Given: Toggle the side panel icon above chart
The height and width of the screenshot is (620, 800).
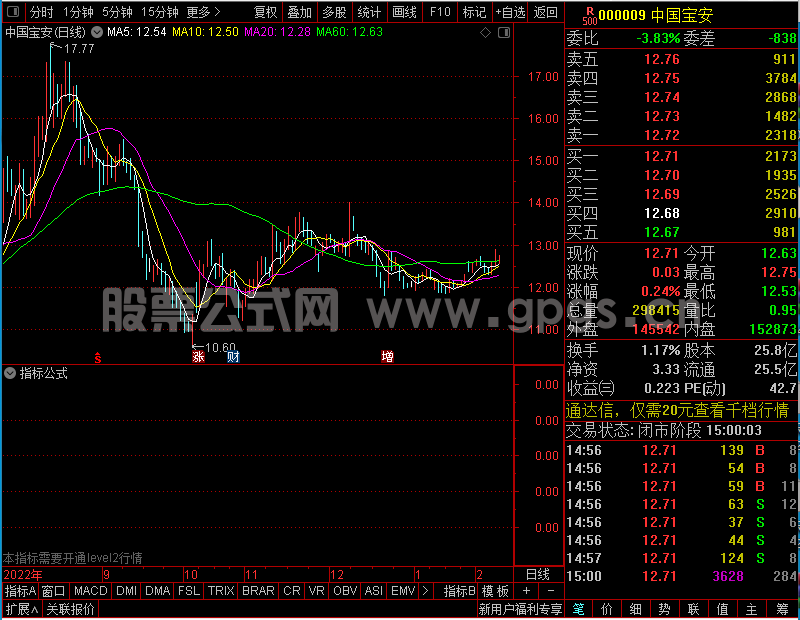Looking at the screenshot, I should 504,33.
